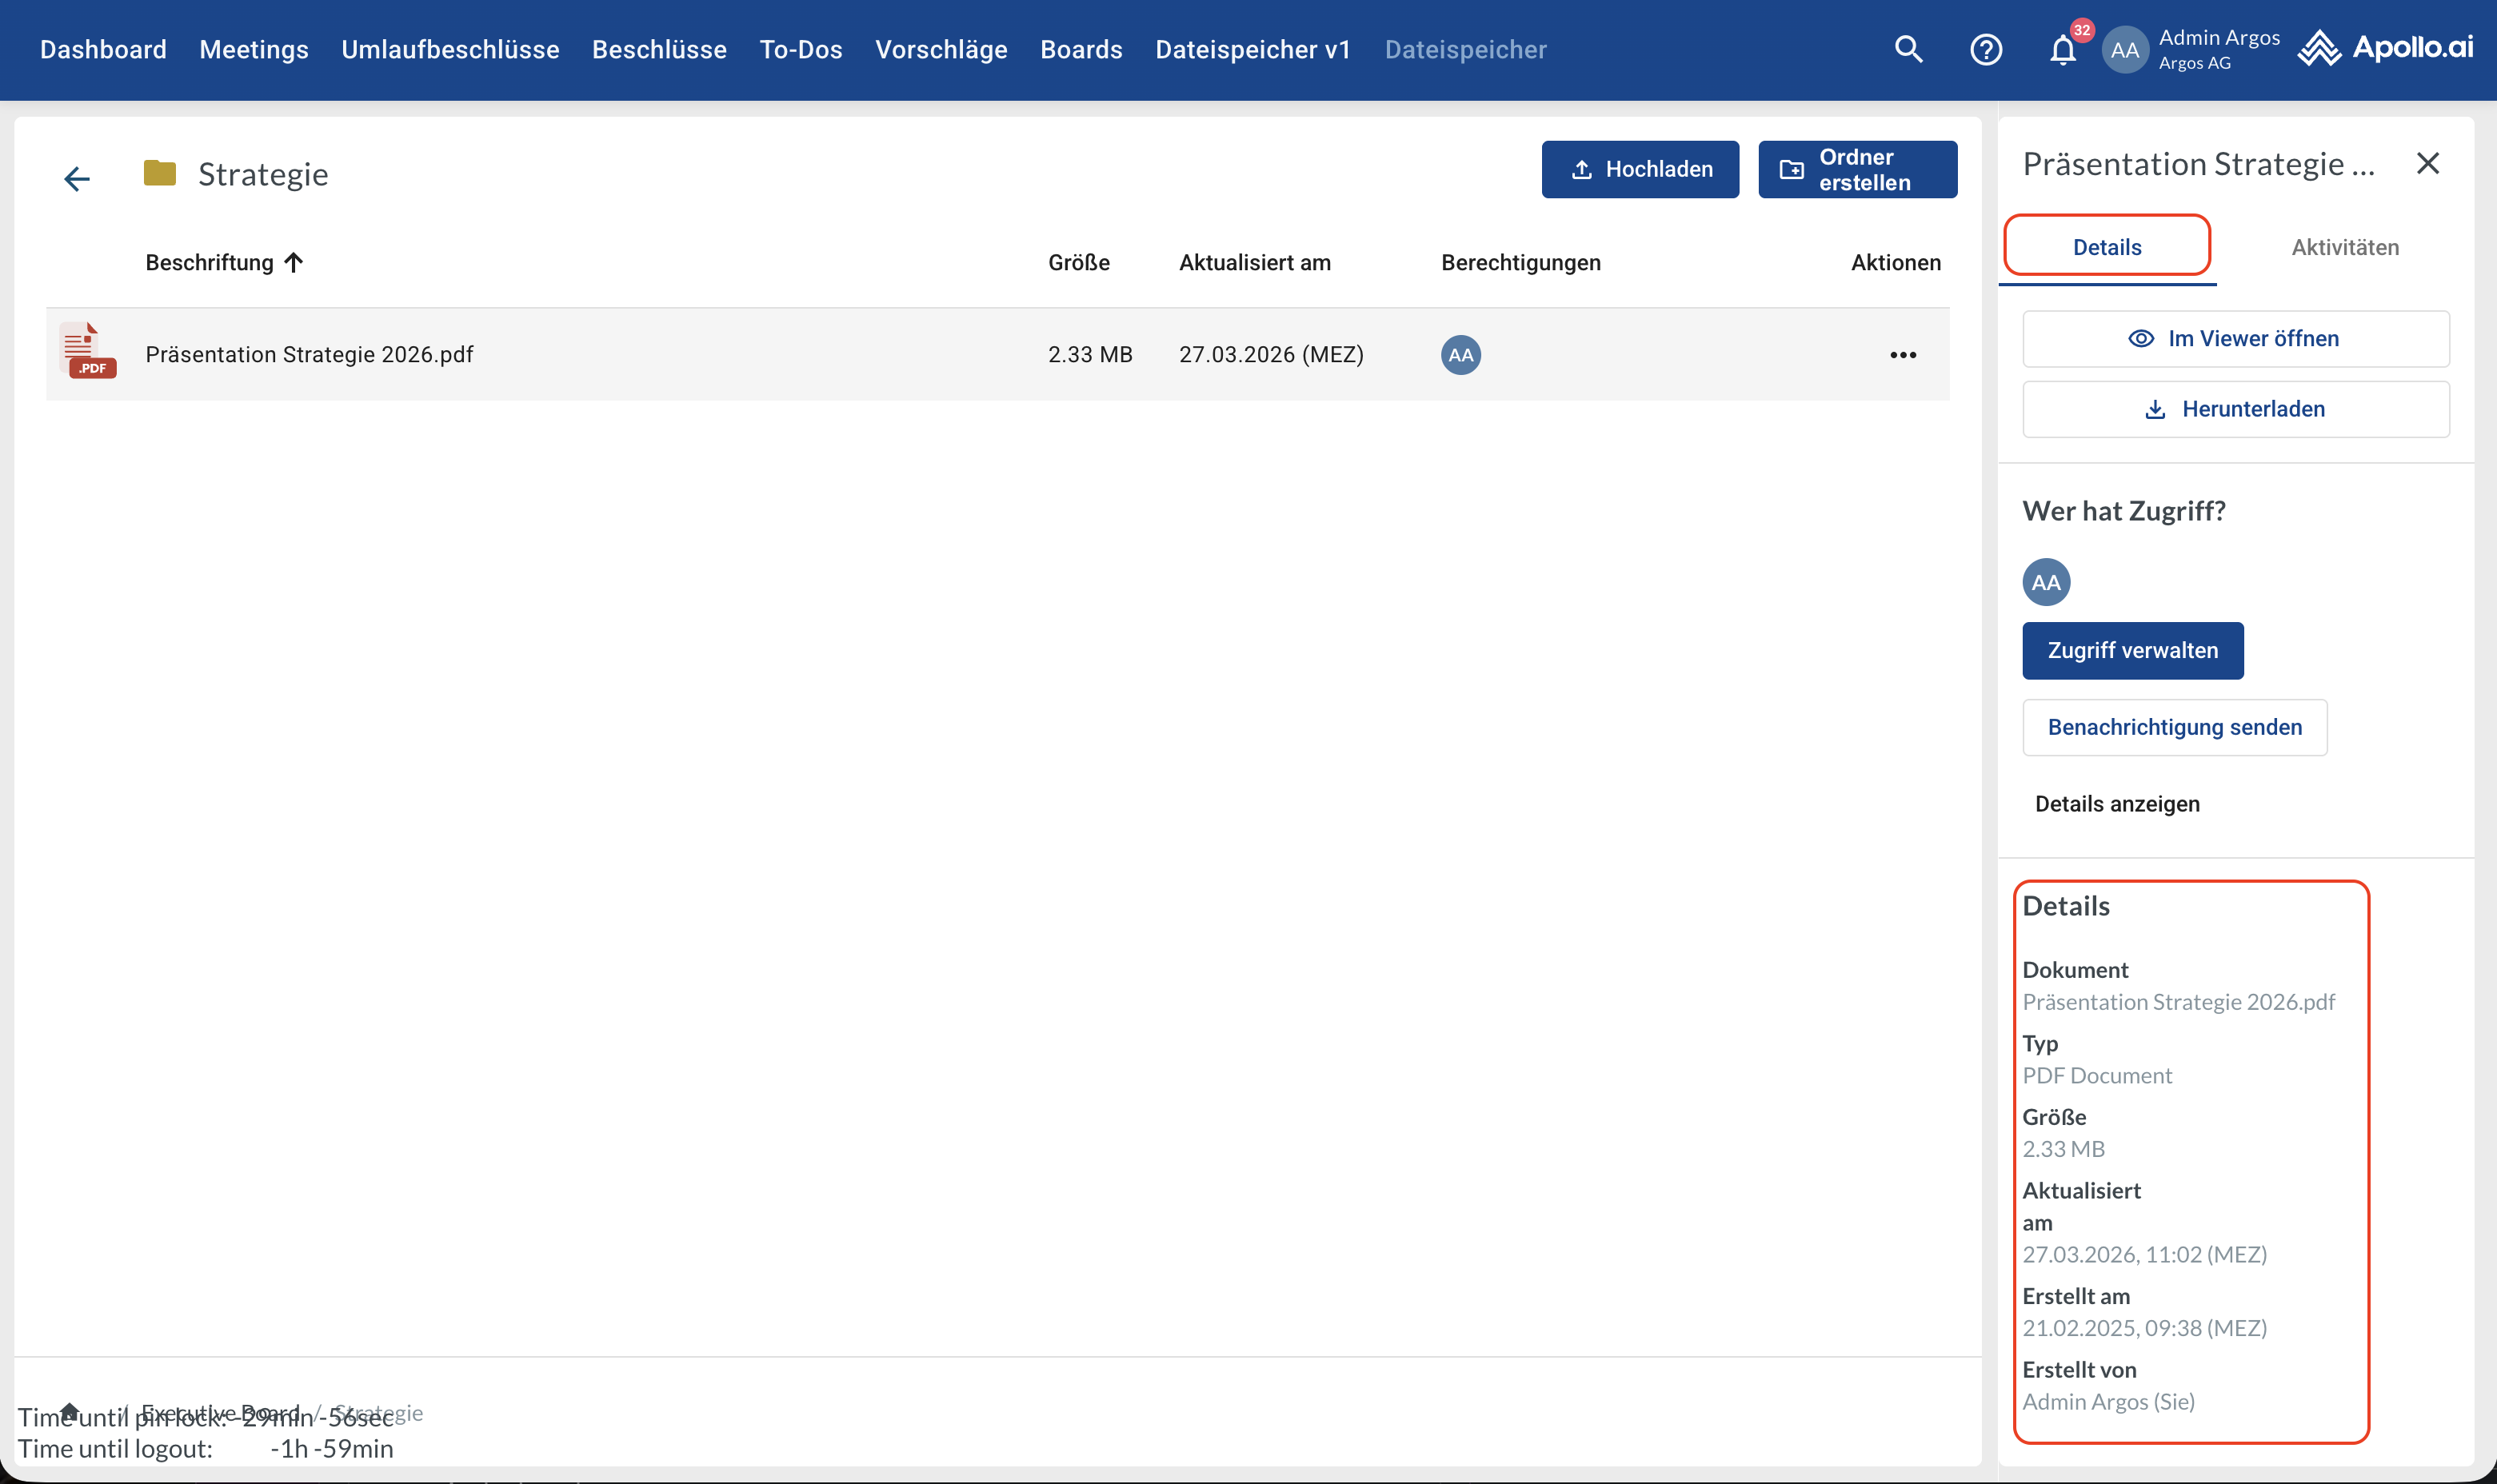Click the Hochladen upload button
The image size is (2497, 1484).
click(x=1639, y=169)
